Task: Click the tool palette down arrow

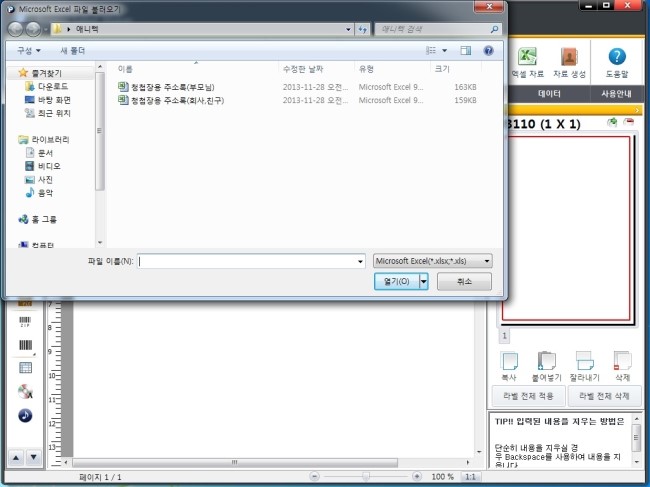Action: pyautogui.click(x=34, y=458)
